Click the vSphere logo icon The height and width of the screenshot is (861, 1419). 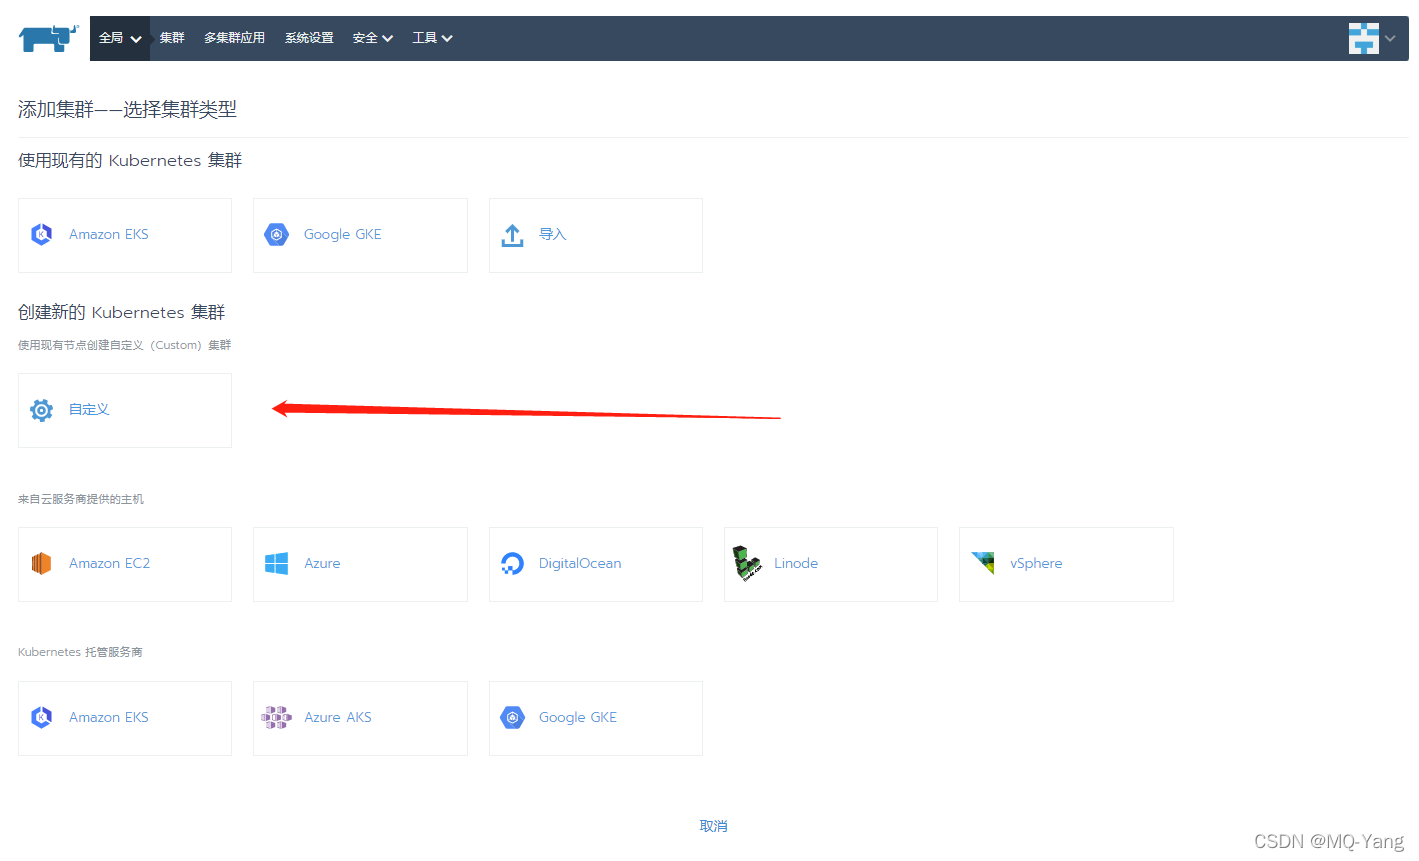point(983,563)
